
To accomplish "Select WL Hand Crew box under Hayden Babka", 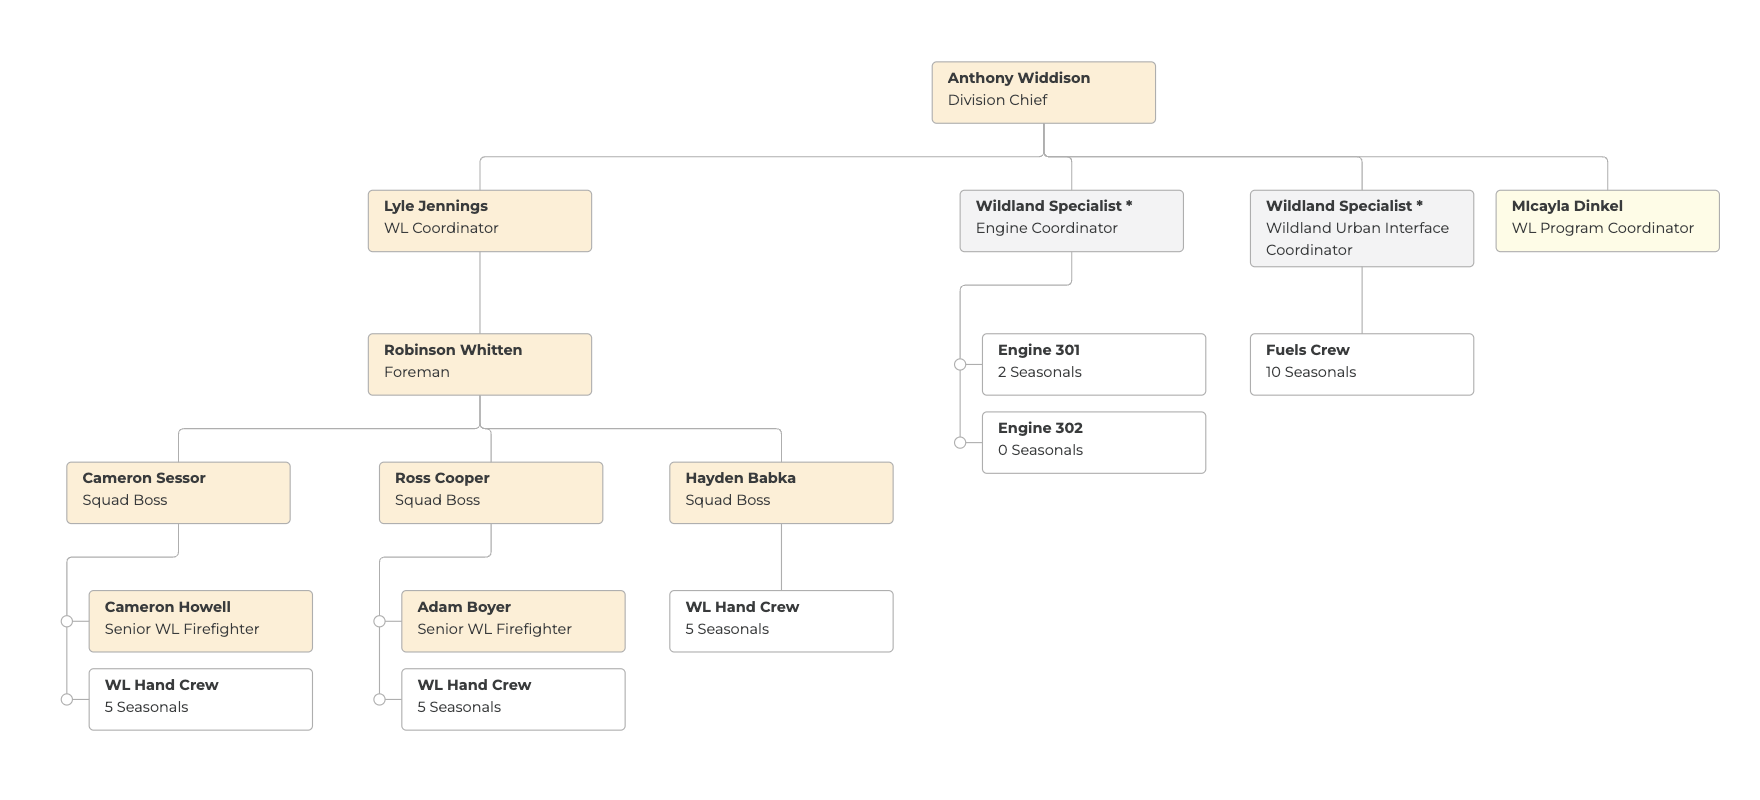I will (781, 621).
